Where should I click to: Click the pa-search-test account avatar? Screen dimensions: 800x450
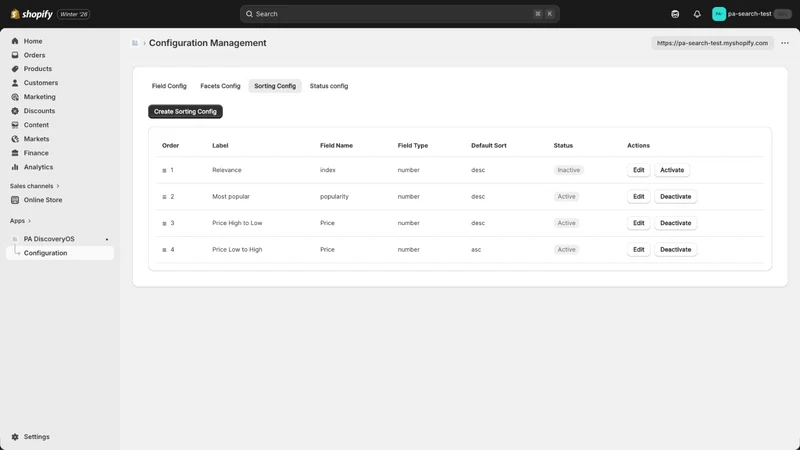[x=719, y=14]
